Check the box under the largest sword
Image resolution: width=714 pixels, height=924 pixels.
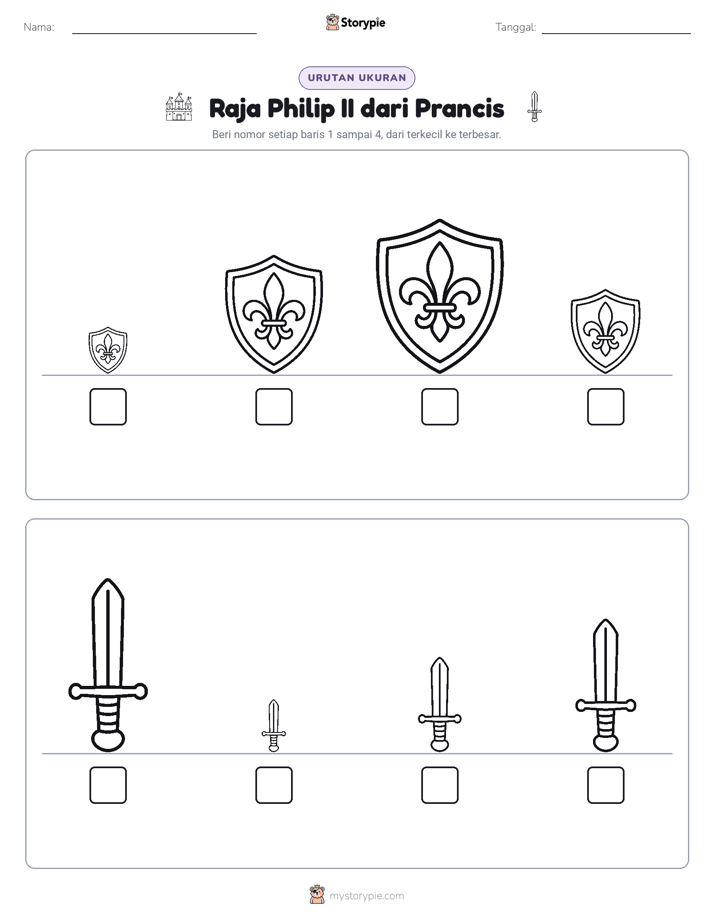[x=108, y=785]
